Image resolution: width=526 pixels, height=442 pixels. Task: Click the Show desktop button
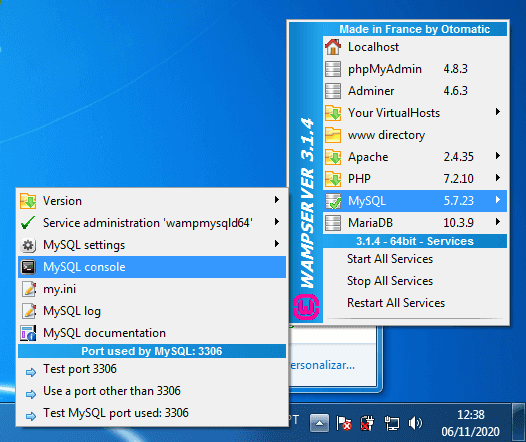[519, 423]
